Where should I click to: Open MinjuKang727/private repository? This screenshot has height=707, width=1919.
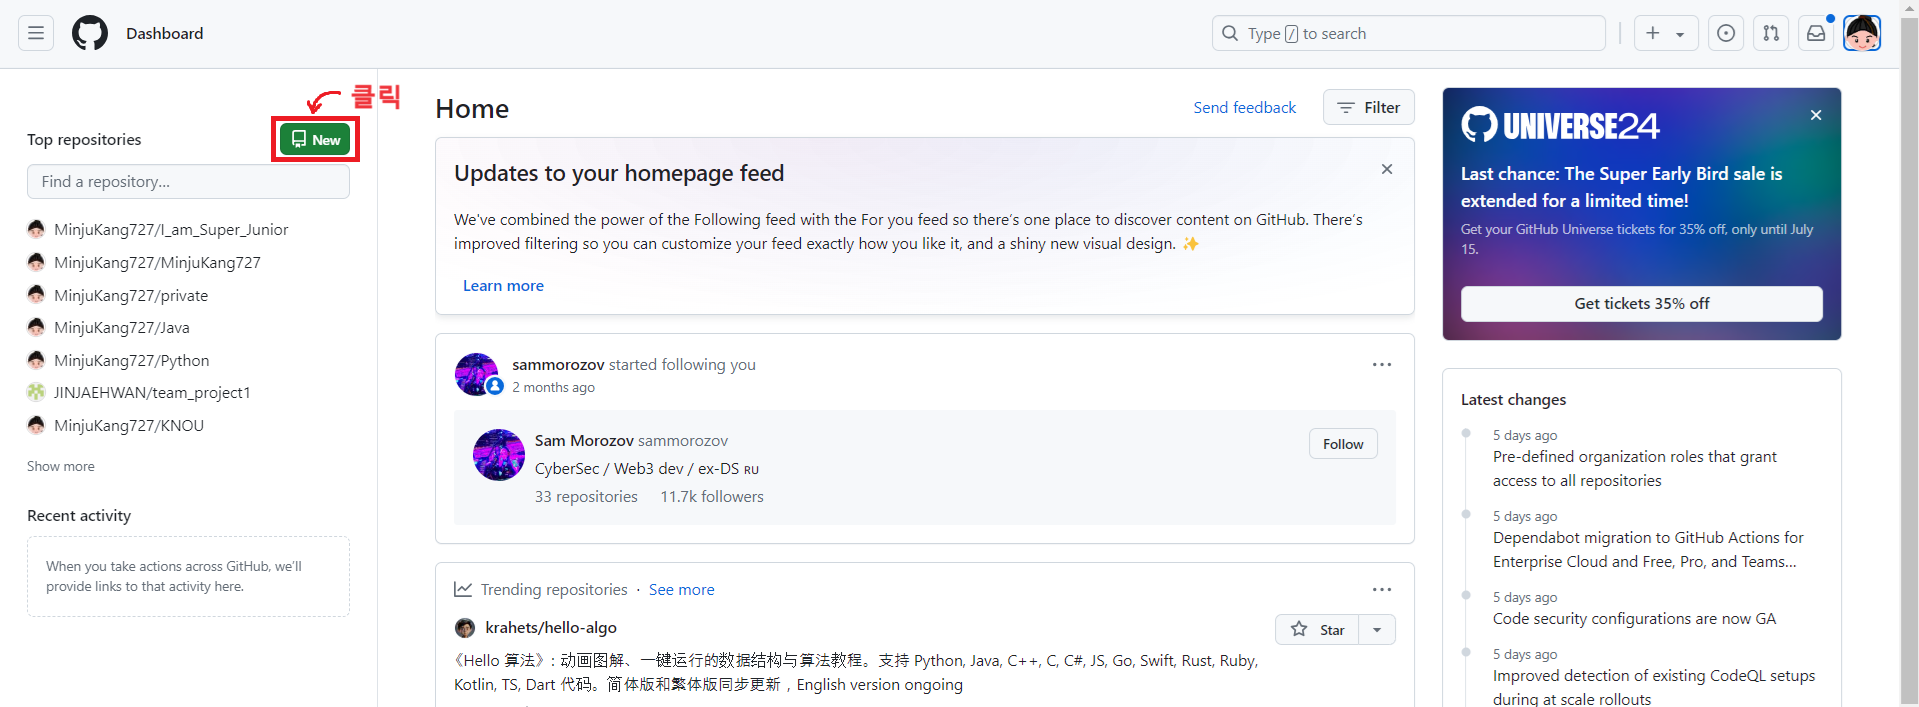point(131,296)
